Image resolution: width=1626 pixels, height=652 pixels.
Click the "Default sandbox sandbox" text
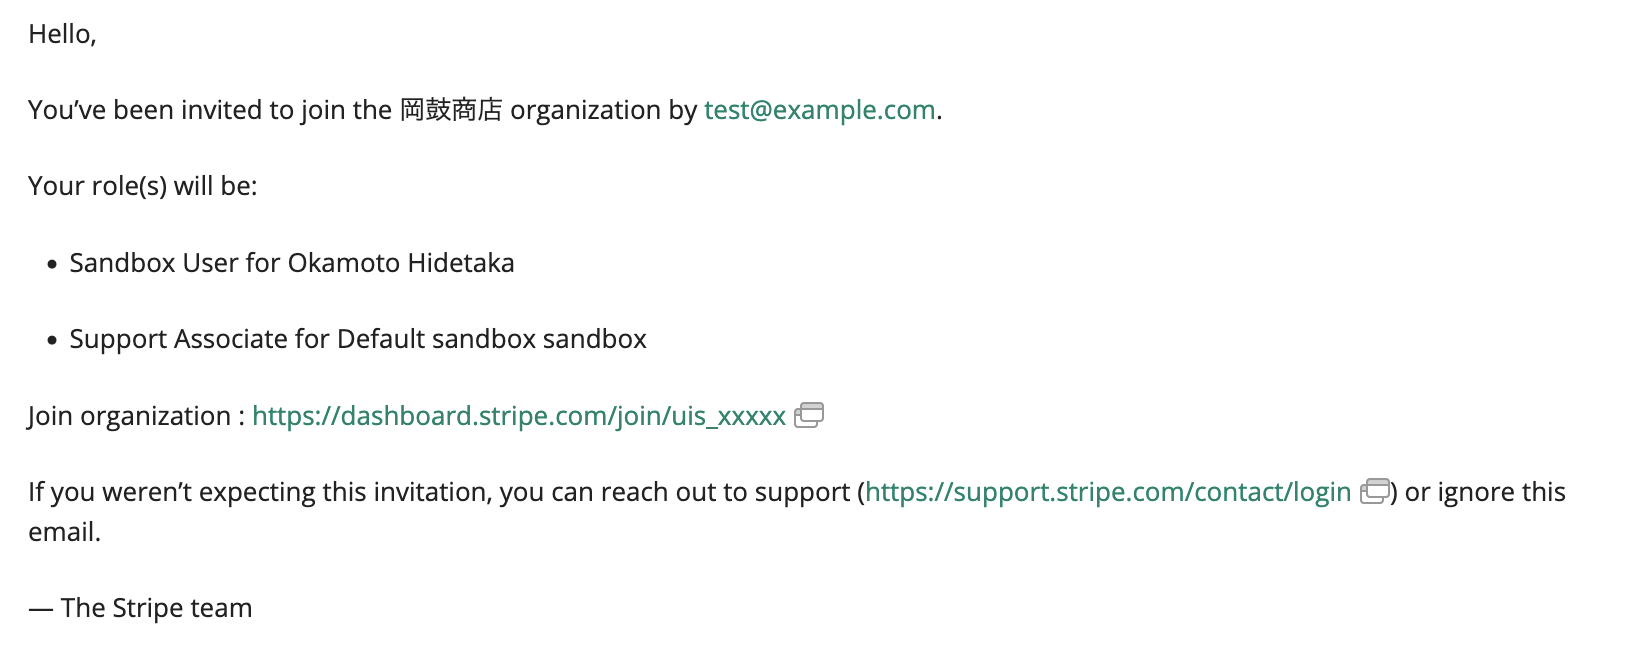(x=492, y=339)
